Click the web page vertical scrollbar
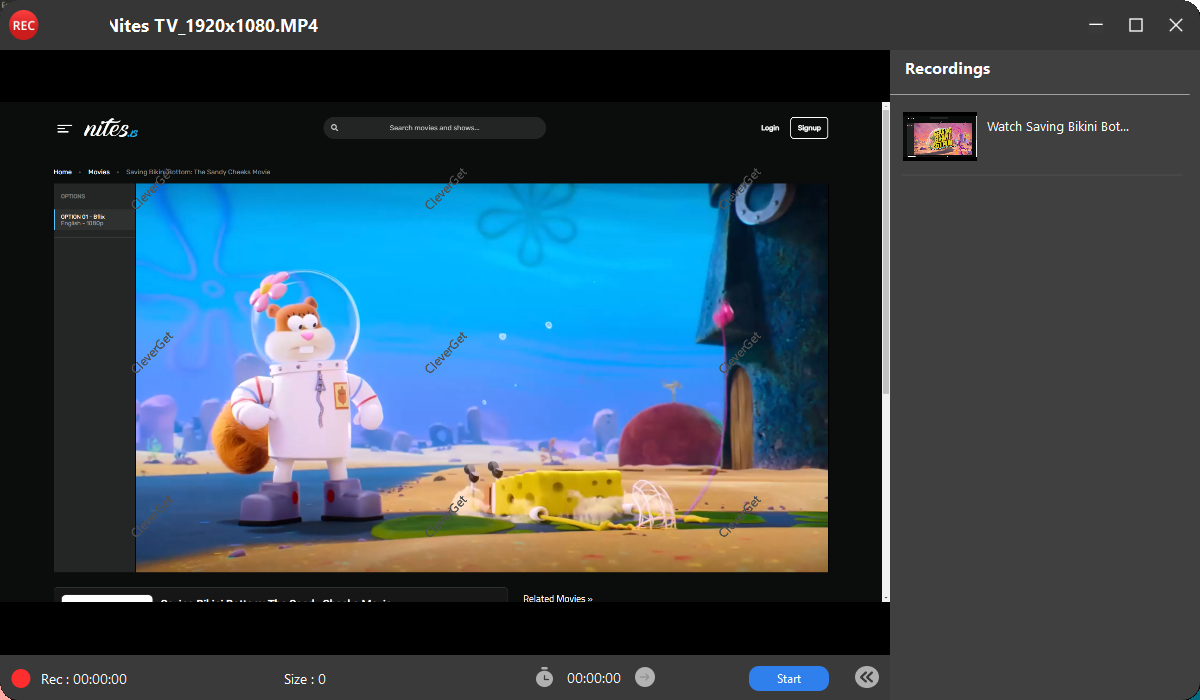1200x700 pixels. (884, 250)
